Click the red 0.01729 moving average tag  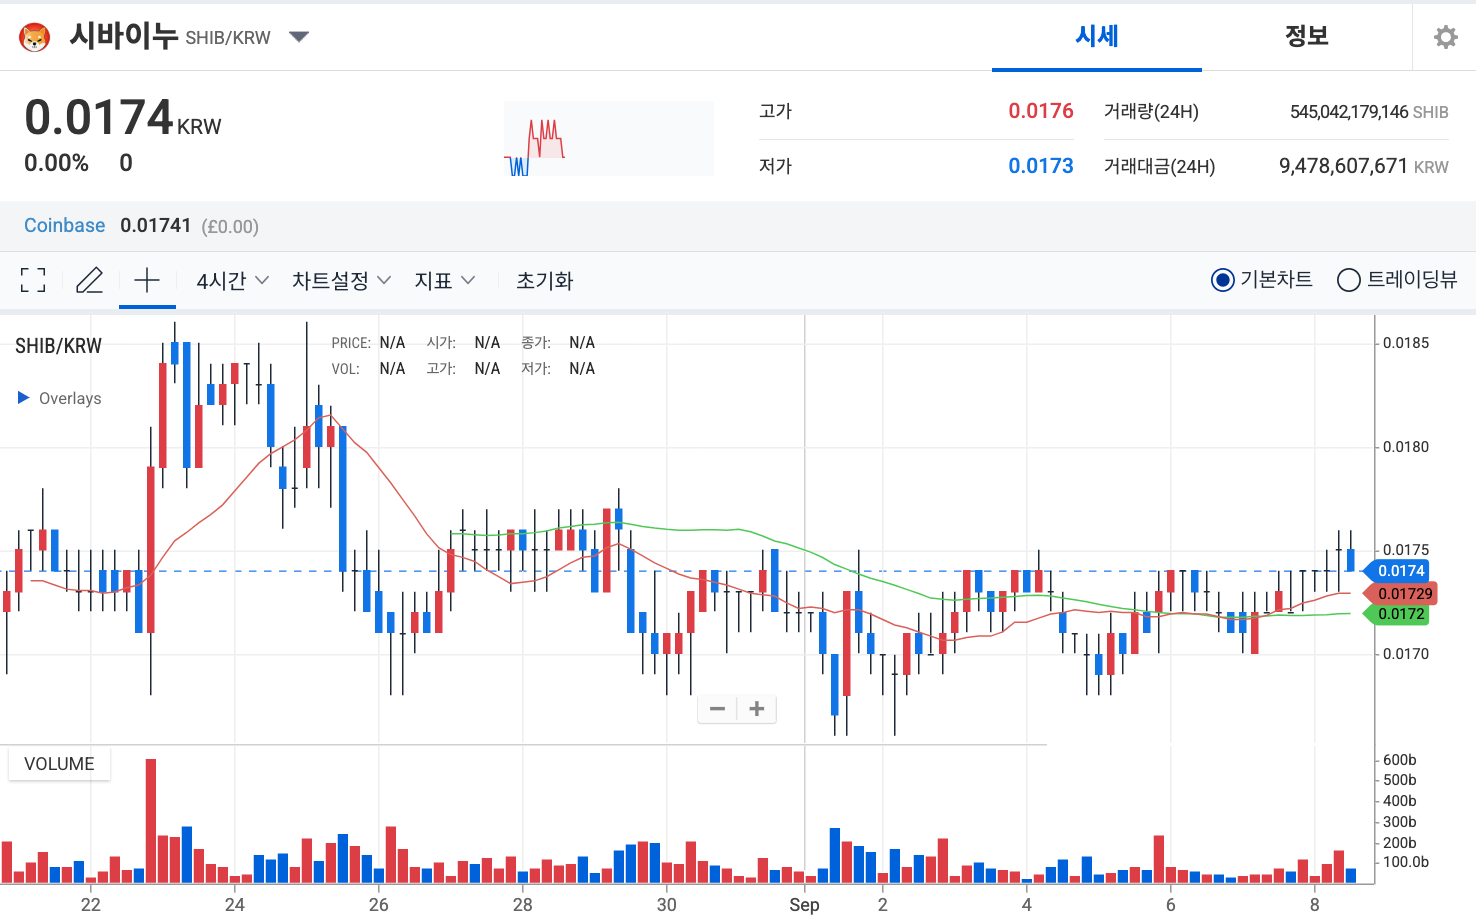click(x=1400, y=594)
